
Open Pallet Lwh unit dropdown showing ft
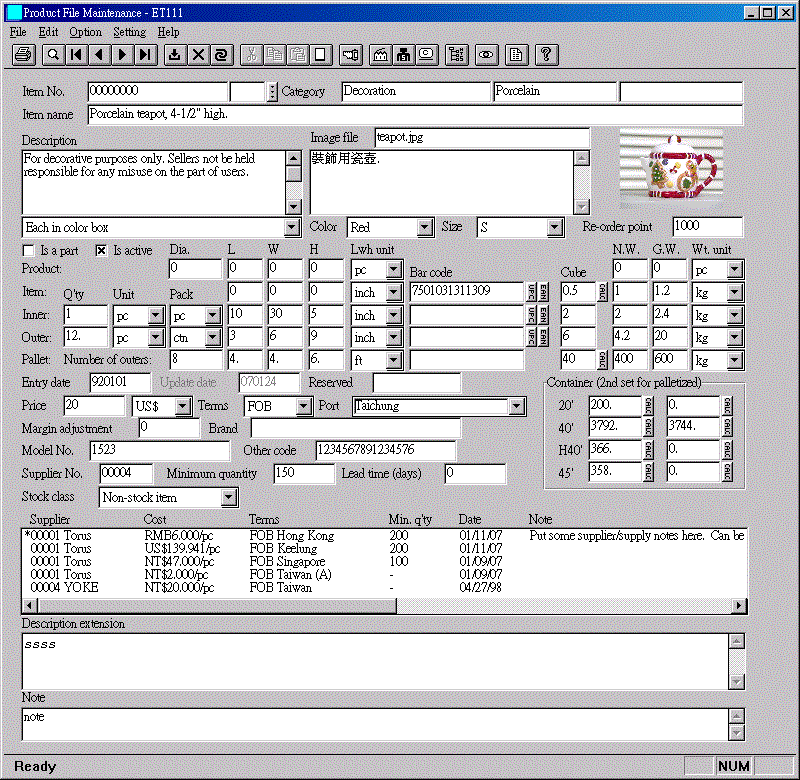click(x=393, y=361)
